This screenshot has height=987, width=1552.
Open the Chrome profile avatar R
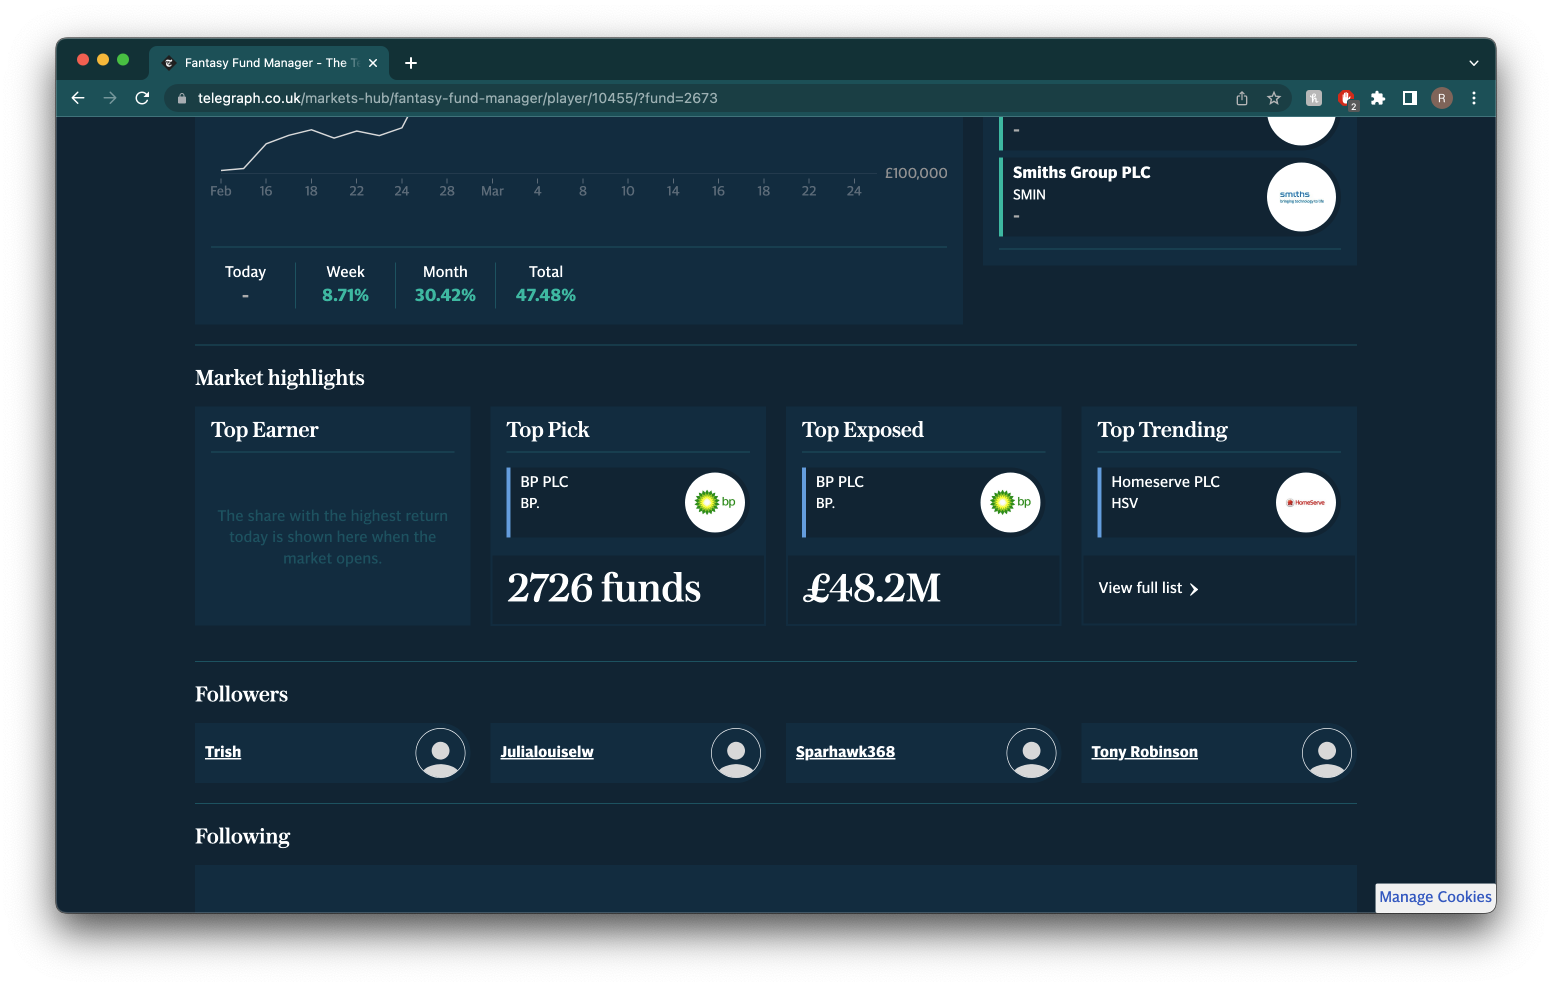(1442, 98)
